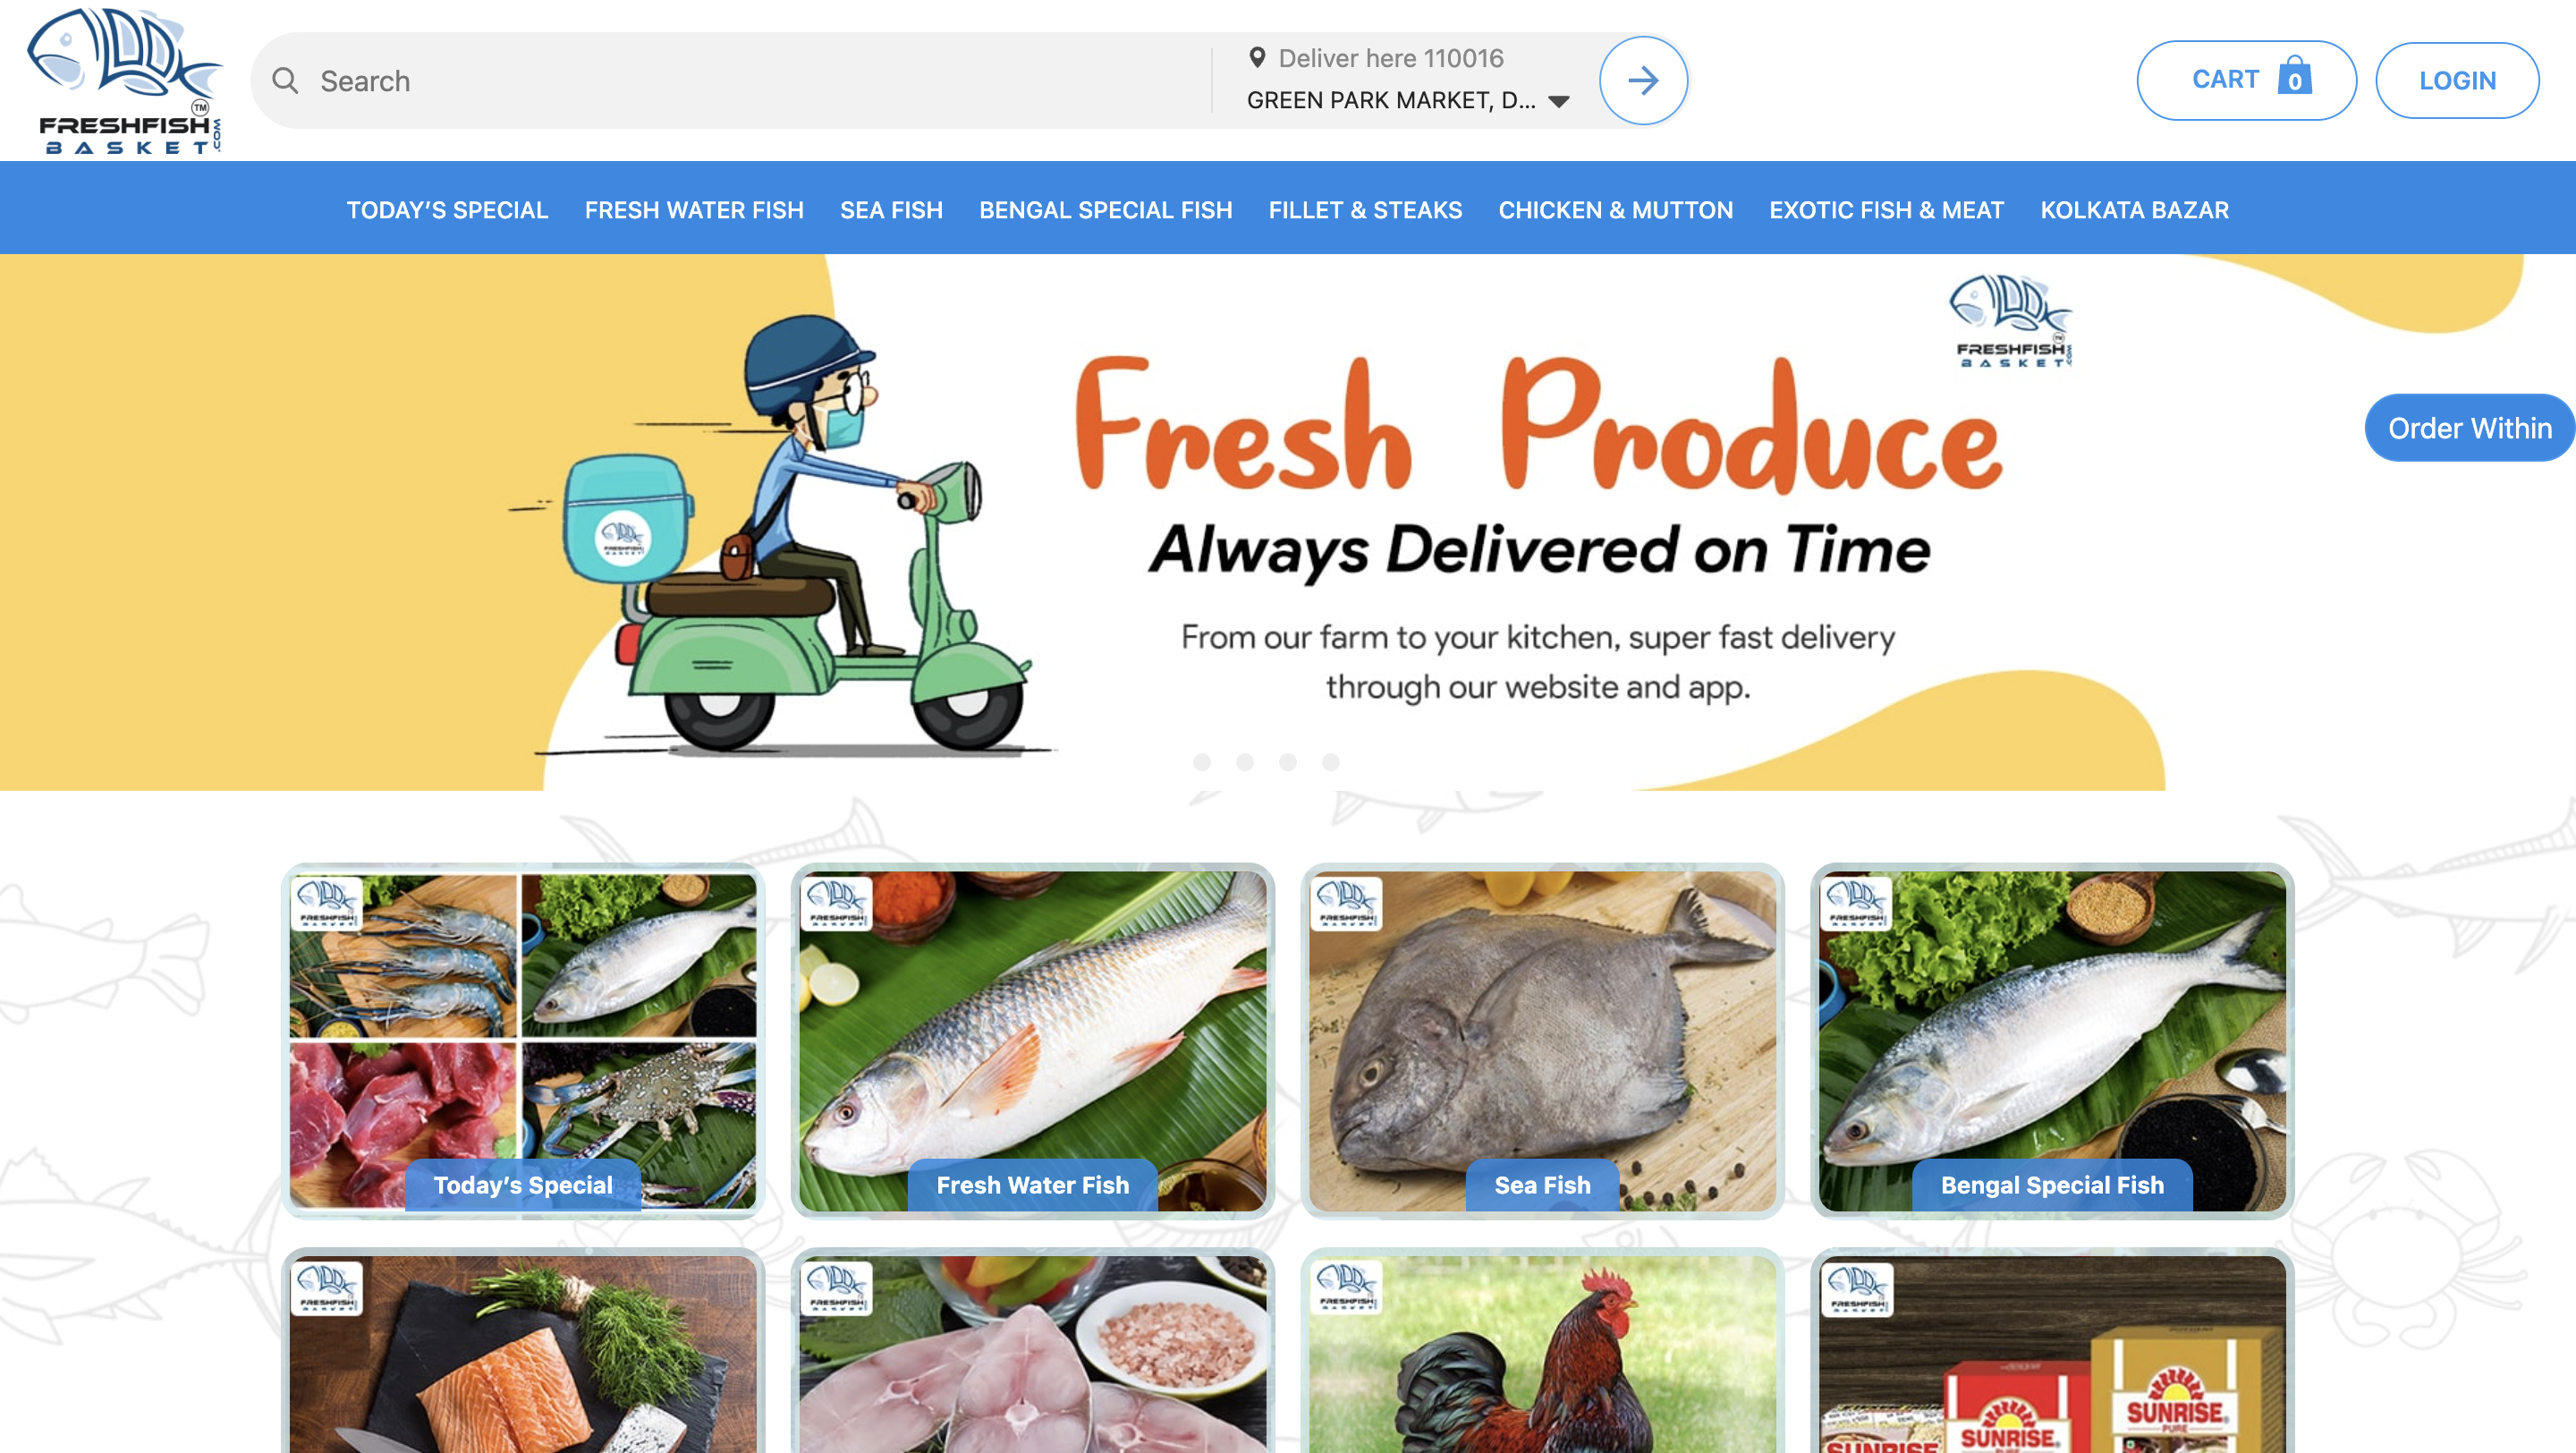The height and width of the screenshot is (1453, 2576).
Task: Go to Kolkata Bazar category
Action: [x=2134, y=210]
